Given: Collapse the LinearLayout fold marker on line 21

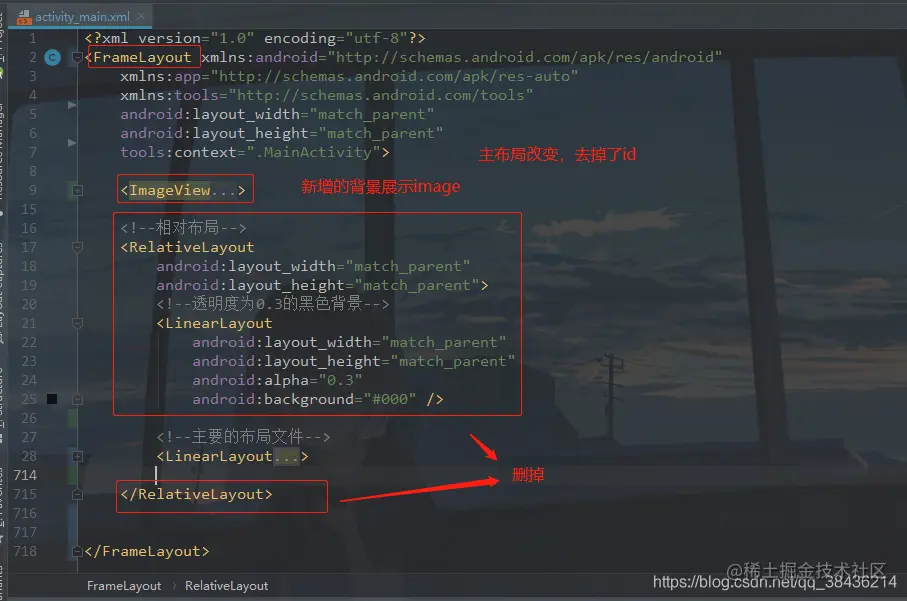Looking at the screenshot, I should pos(77,323).
